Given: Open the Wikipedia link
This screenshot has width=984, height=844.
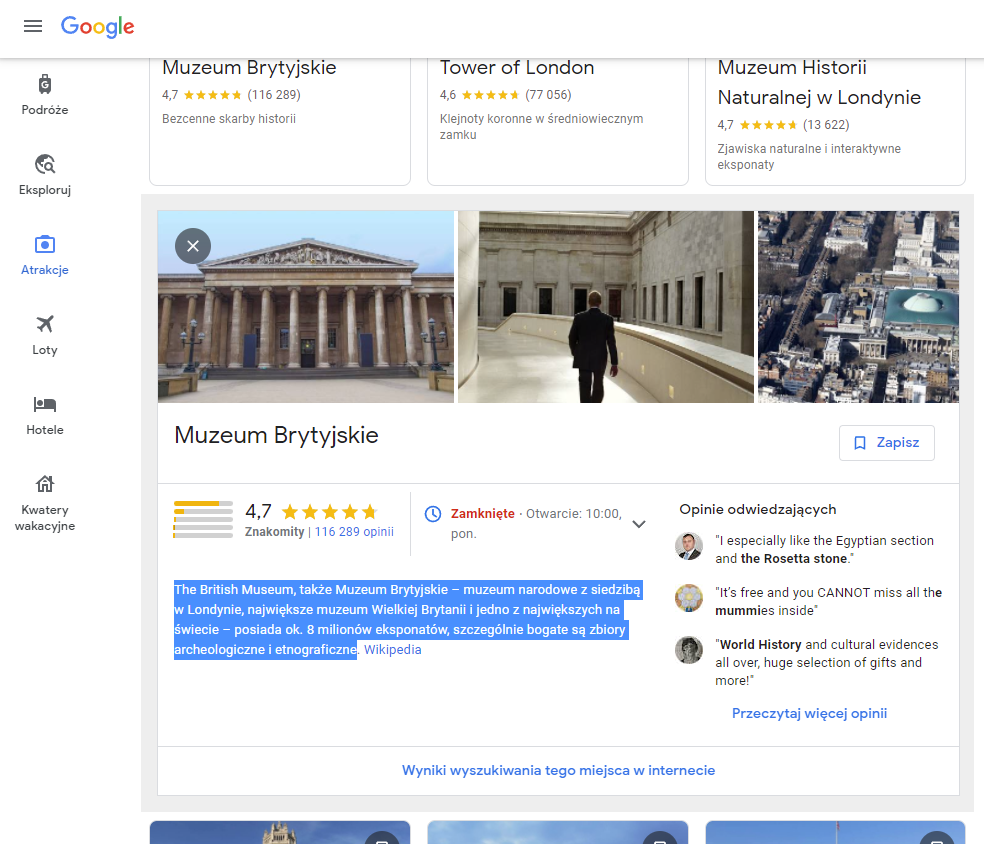Looking at the screenshot, I should (393, 649).
